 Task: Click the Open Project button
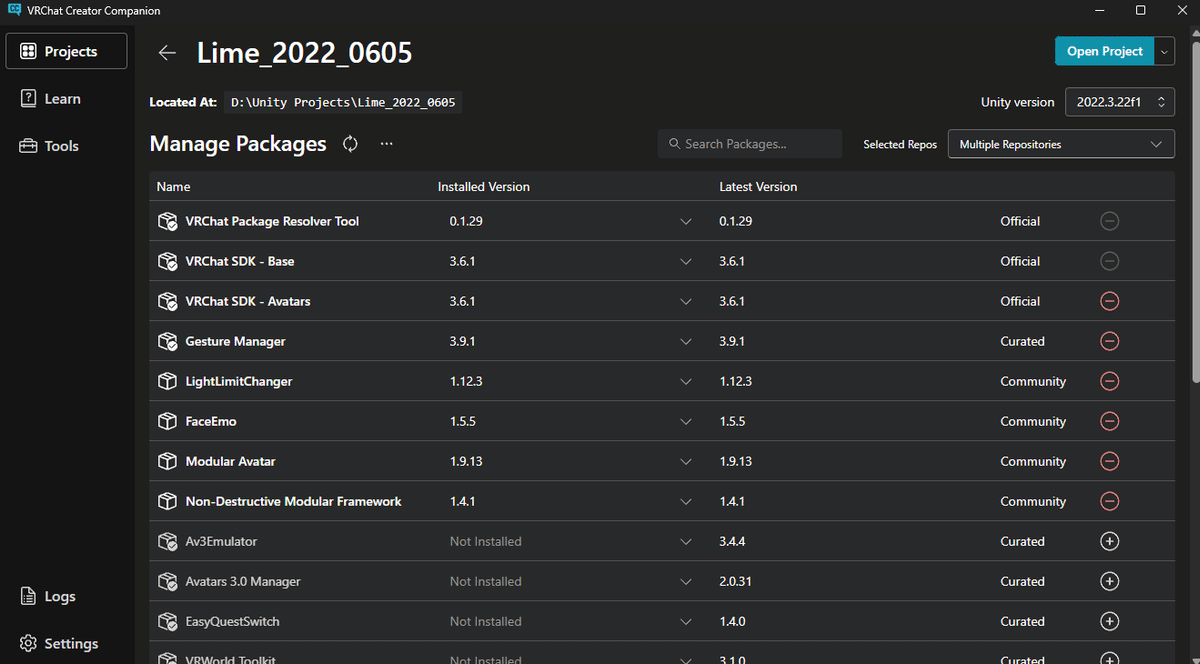pos(1104,51)
